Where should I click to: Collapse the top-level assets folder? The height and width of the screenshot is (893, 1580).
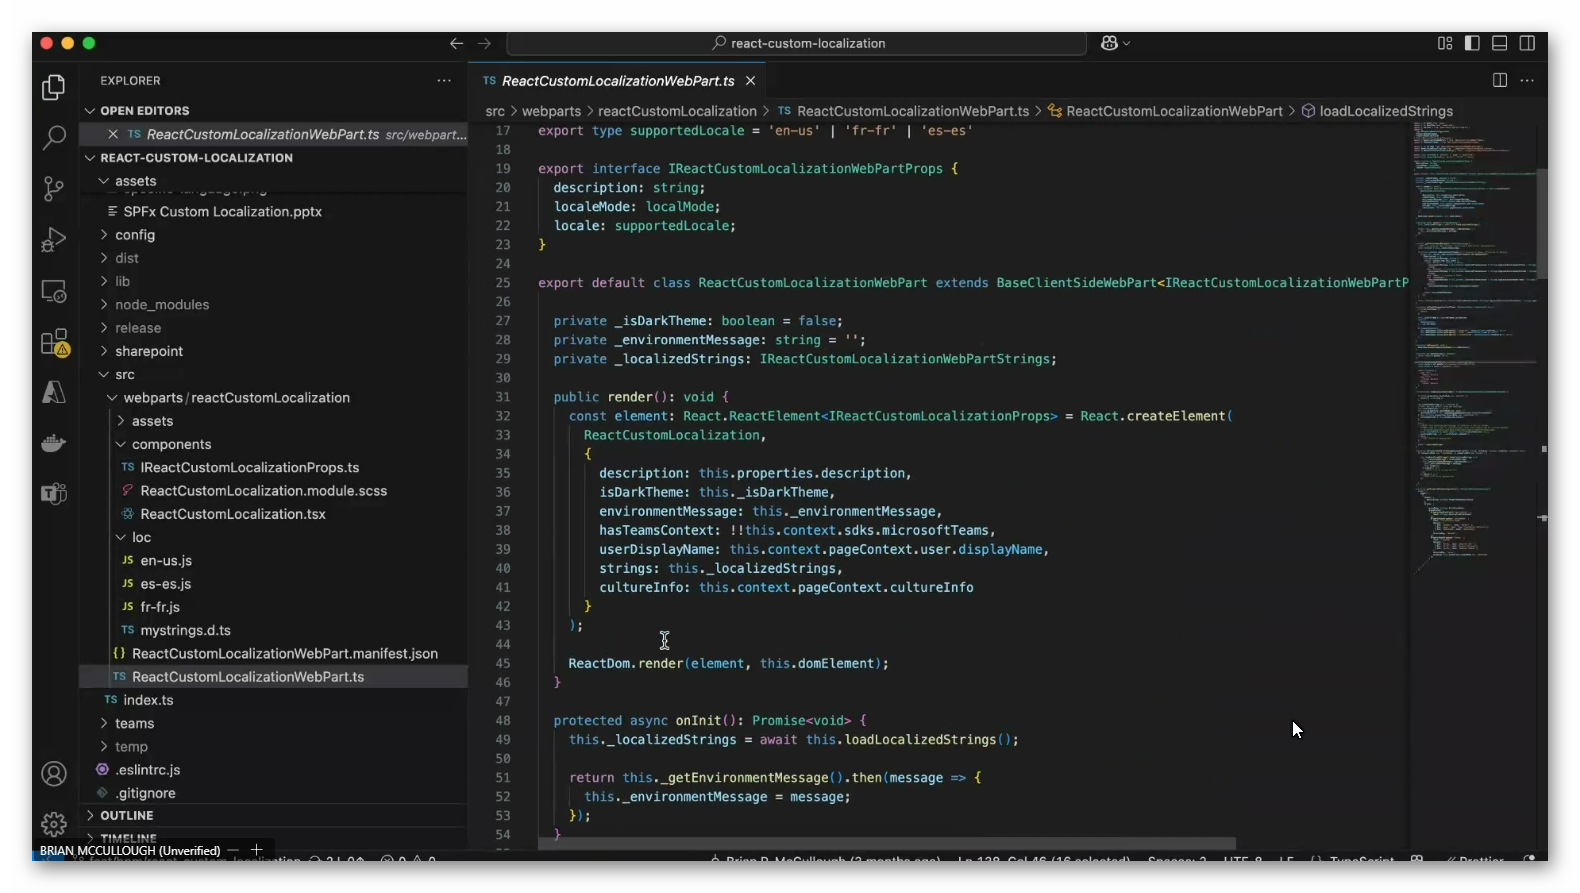tap(274, 181)
